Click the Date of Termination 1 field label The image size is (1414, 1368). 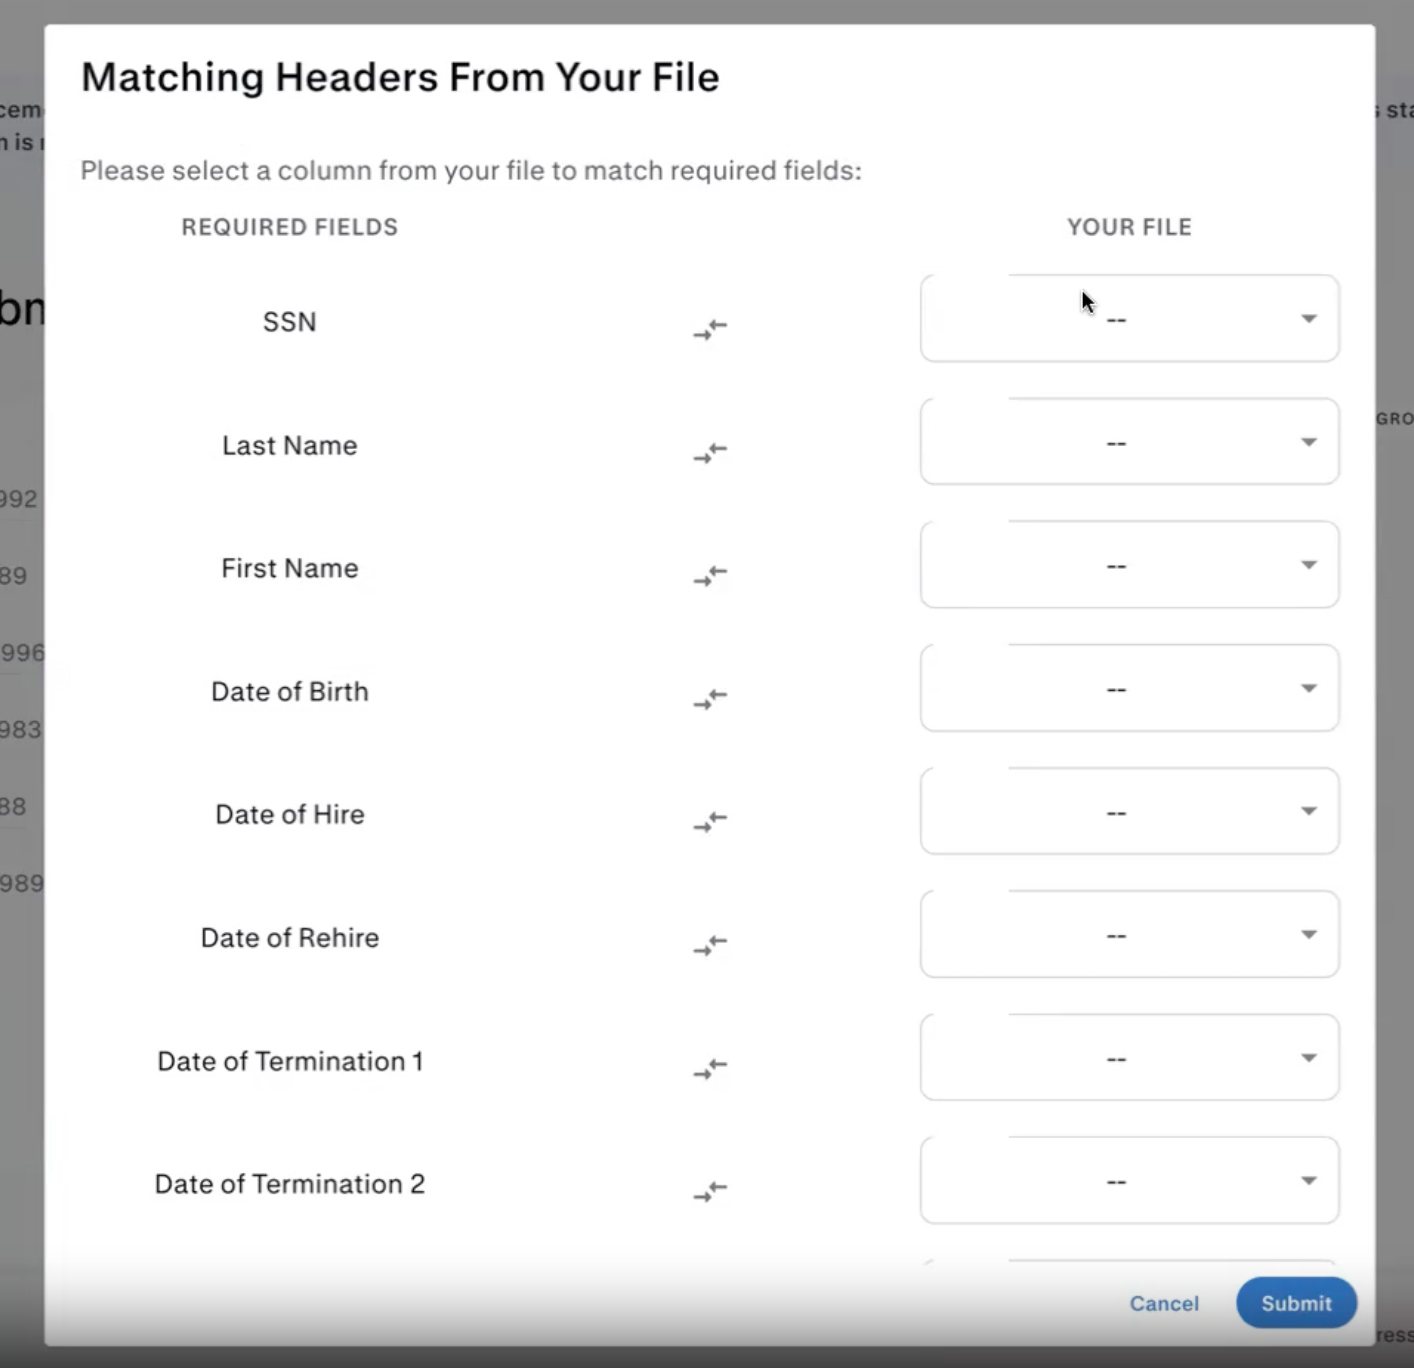coord(290,1061)
